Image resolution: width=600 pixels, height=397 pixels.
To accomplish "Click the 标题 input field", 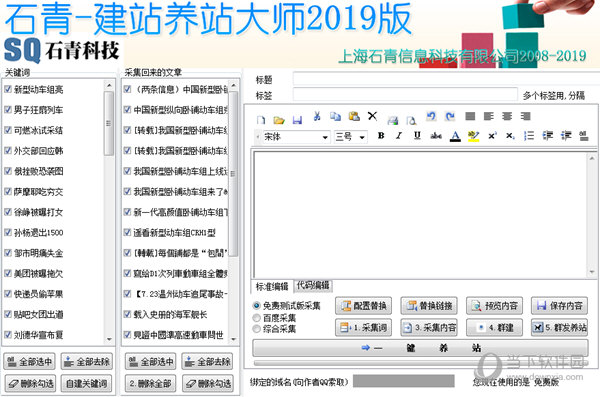I will (445, 79).
